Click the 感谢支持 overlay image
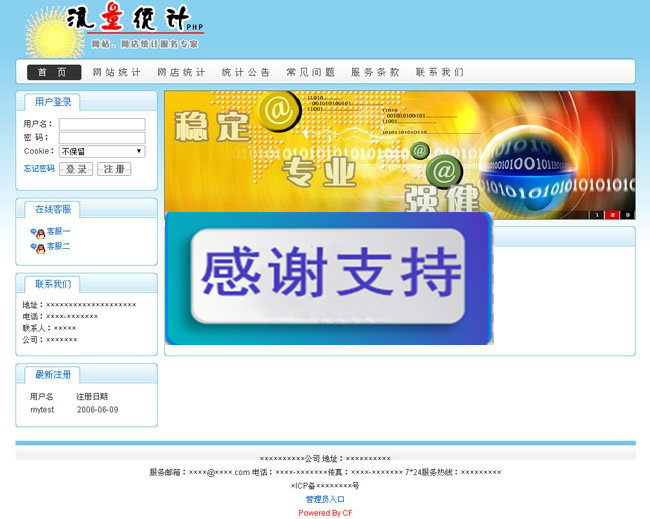This screenshot has width=650, height=519. tap(329, 278)
